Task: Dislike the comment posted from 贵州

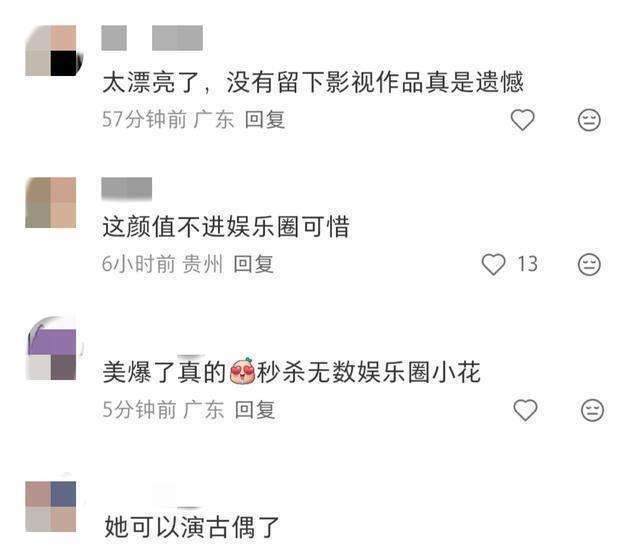Action: pyautogui.click(x=589, y=264)
